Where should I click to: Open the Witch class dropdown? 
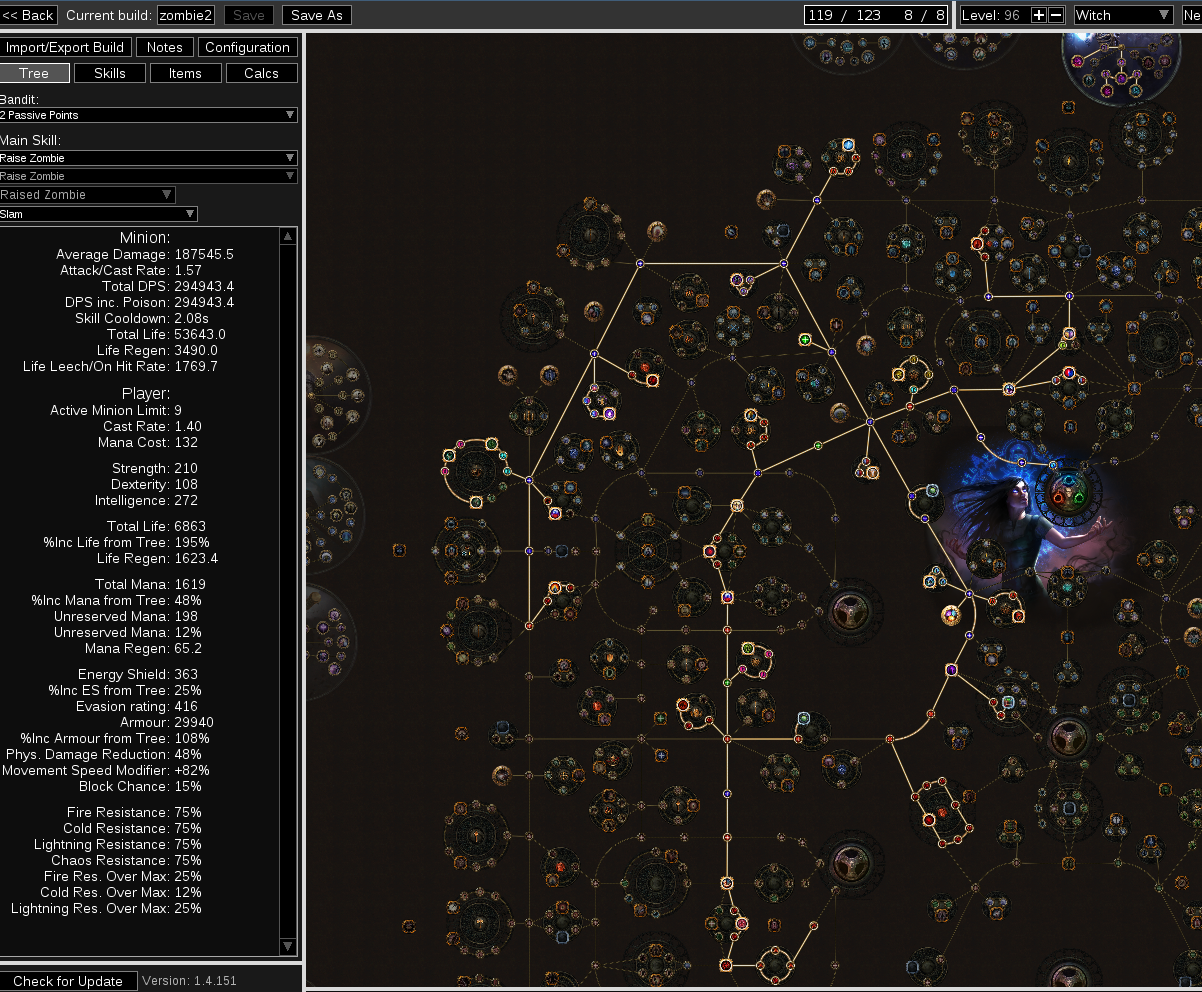pyautogui.click(x=1123, y=15)
